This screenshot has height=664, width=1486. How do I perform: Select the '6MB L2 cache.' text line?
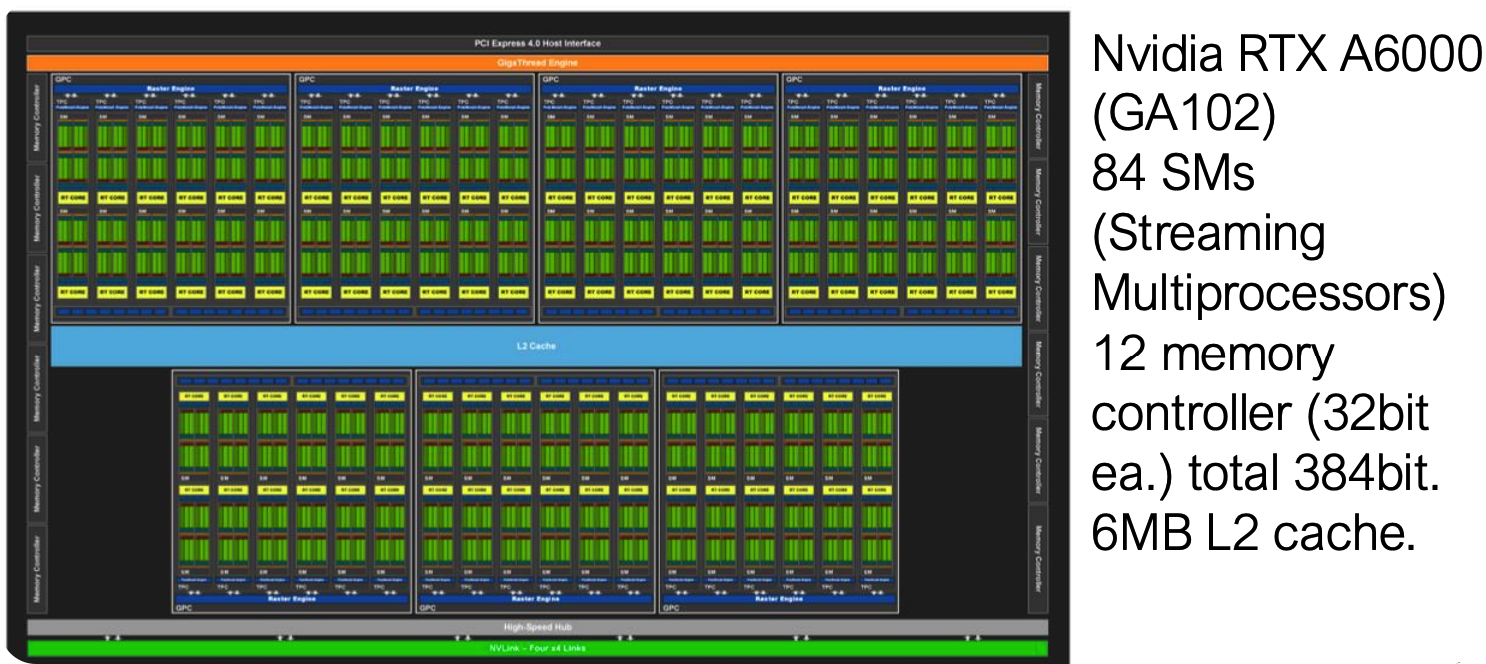tap(1254, 535)
